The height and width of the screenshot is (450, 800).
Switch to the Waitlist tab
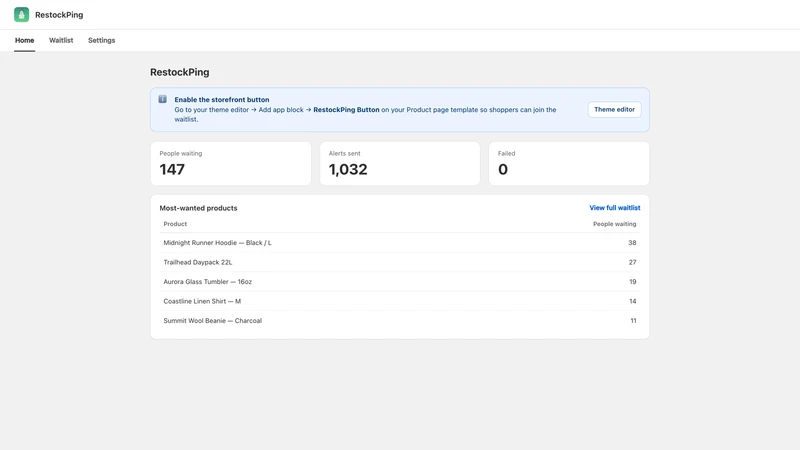click(x=61, y=40)
